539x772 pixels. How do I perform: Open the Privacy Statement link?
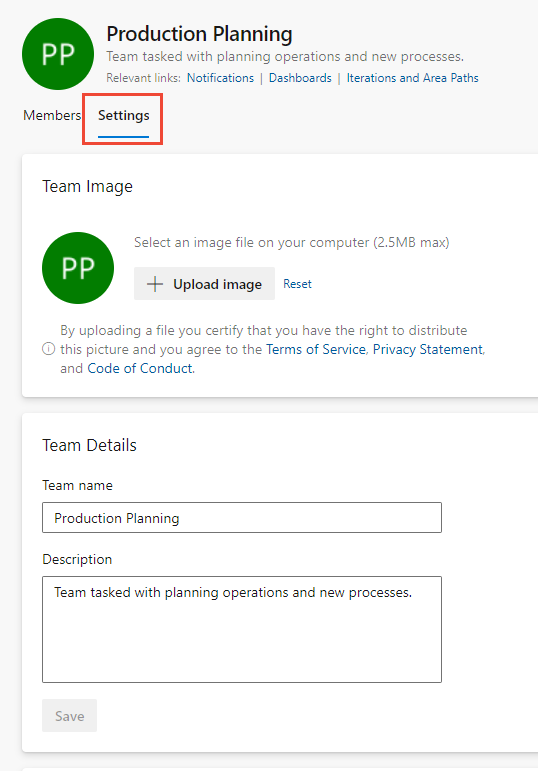tap(428, 350)
